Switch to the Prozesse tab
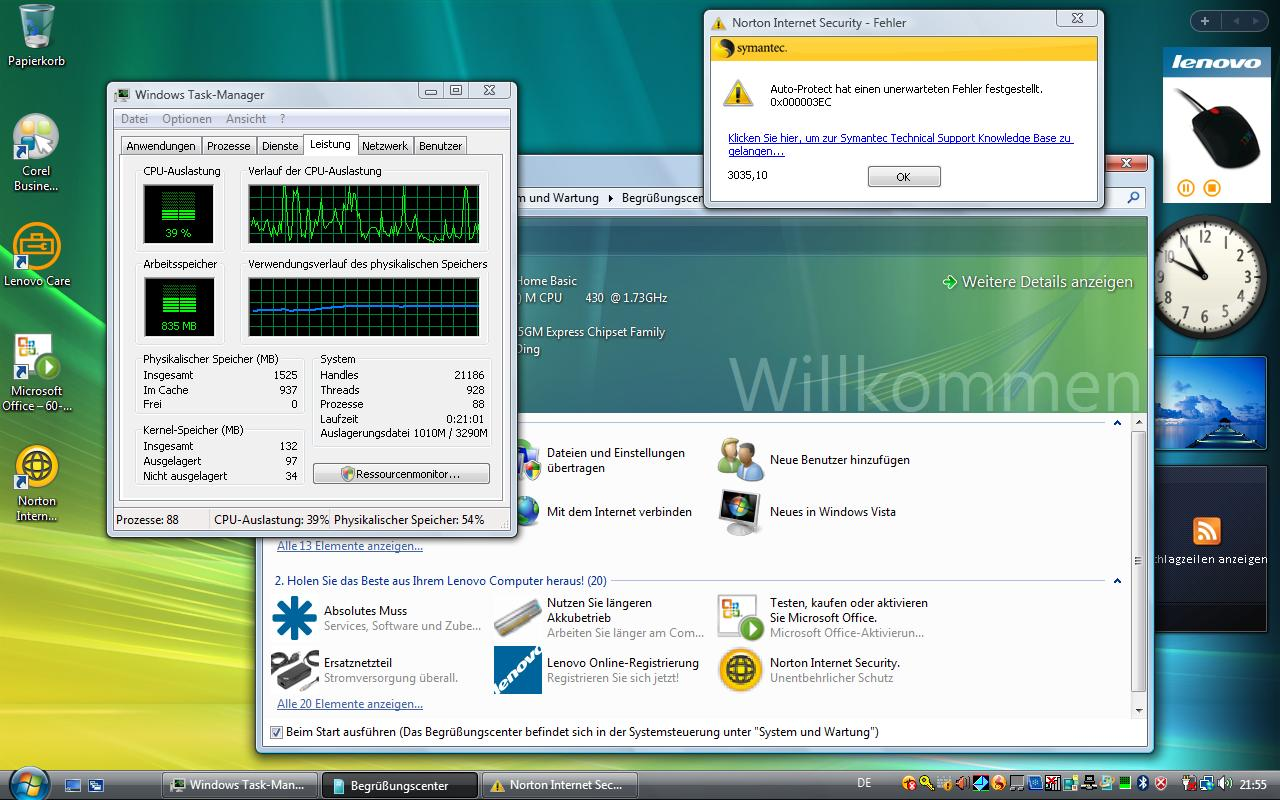The height and width of the screenshot is (800, 1280). pos(229,146)
